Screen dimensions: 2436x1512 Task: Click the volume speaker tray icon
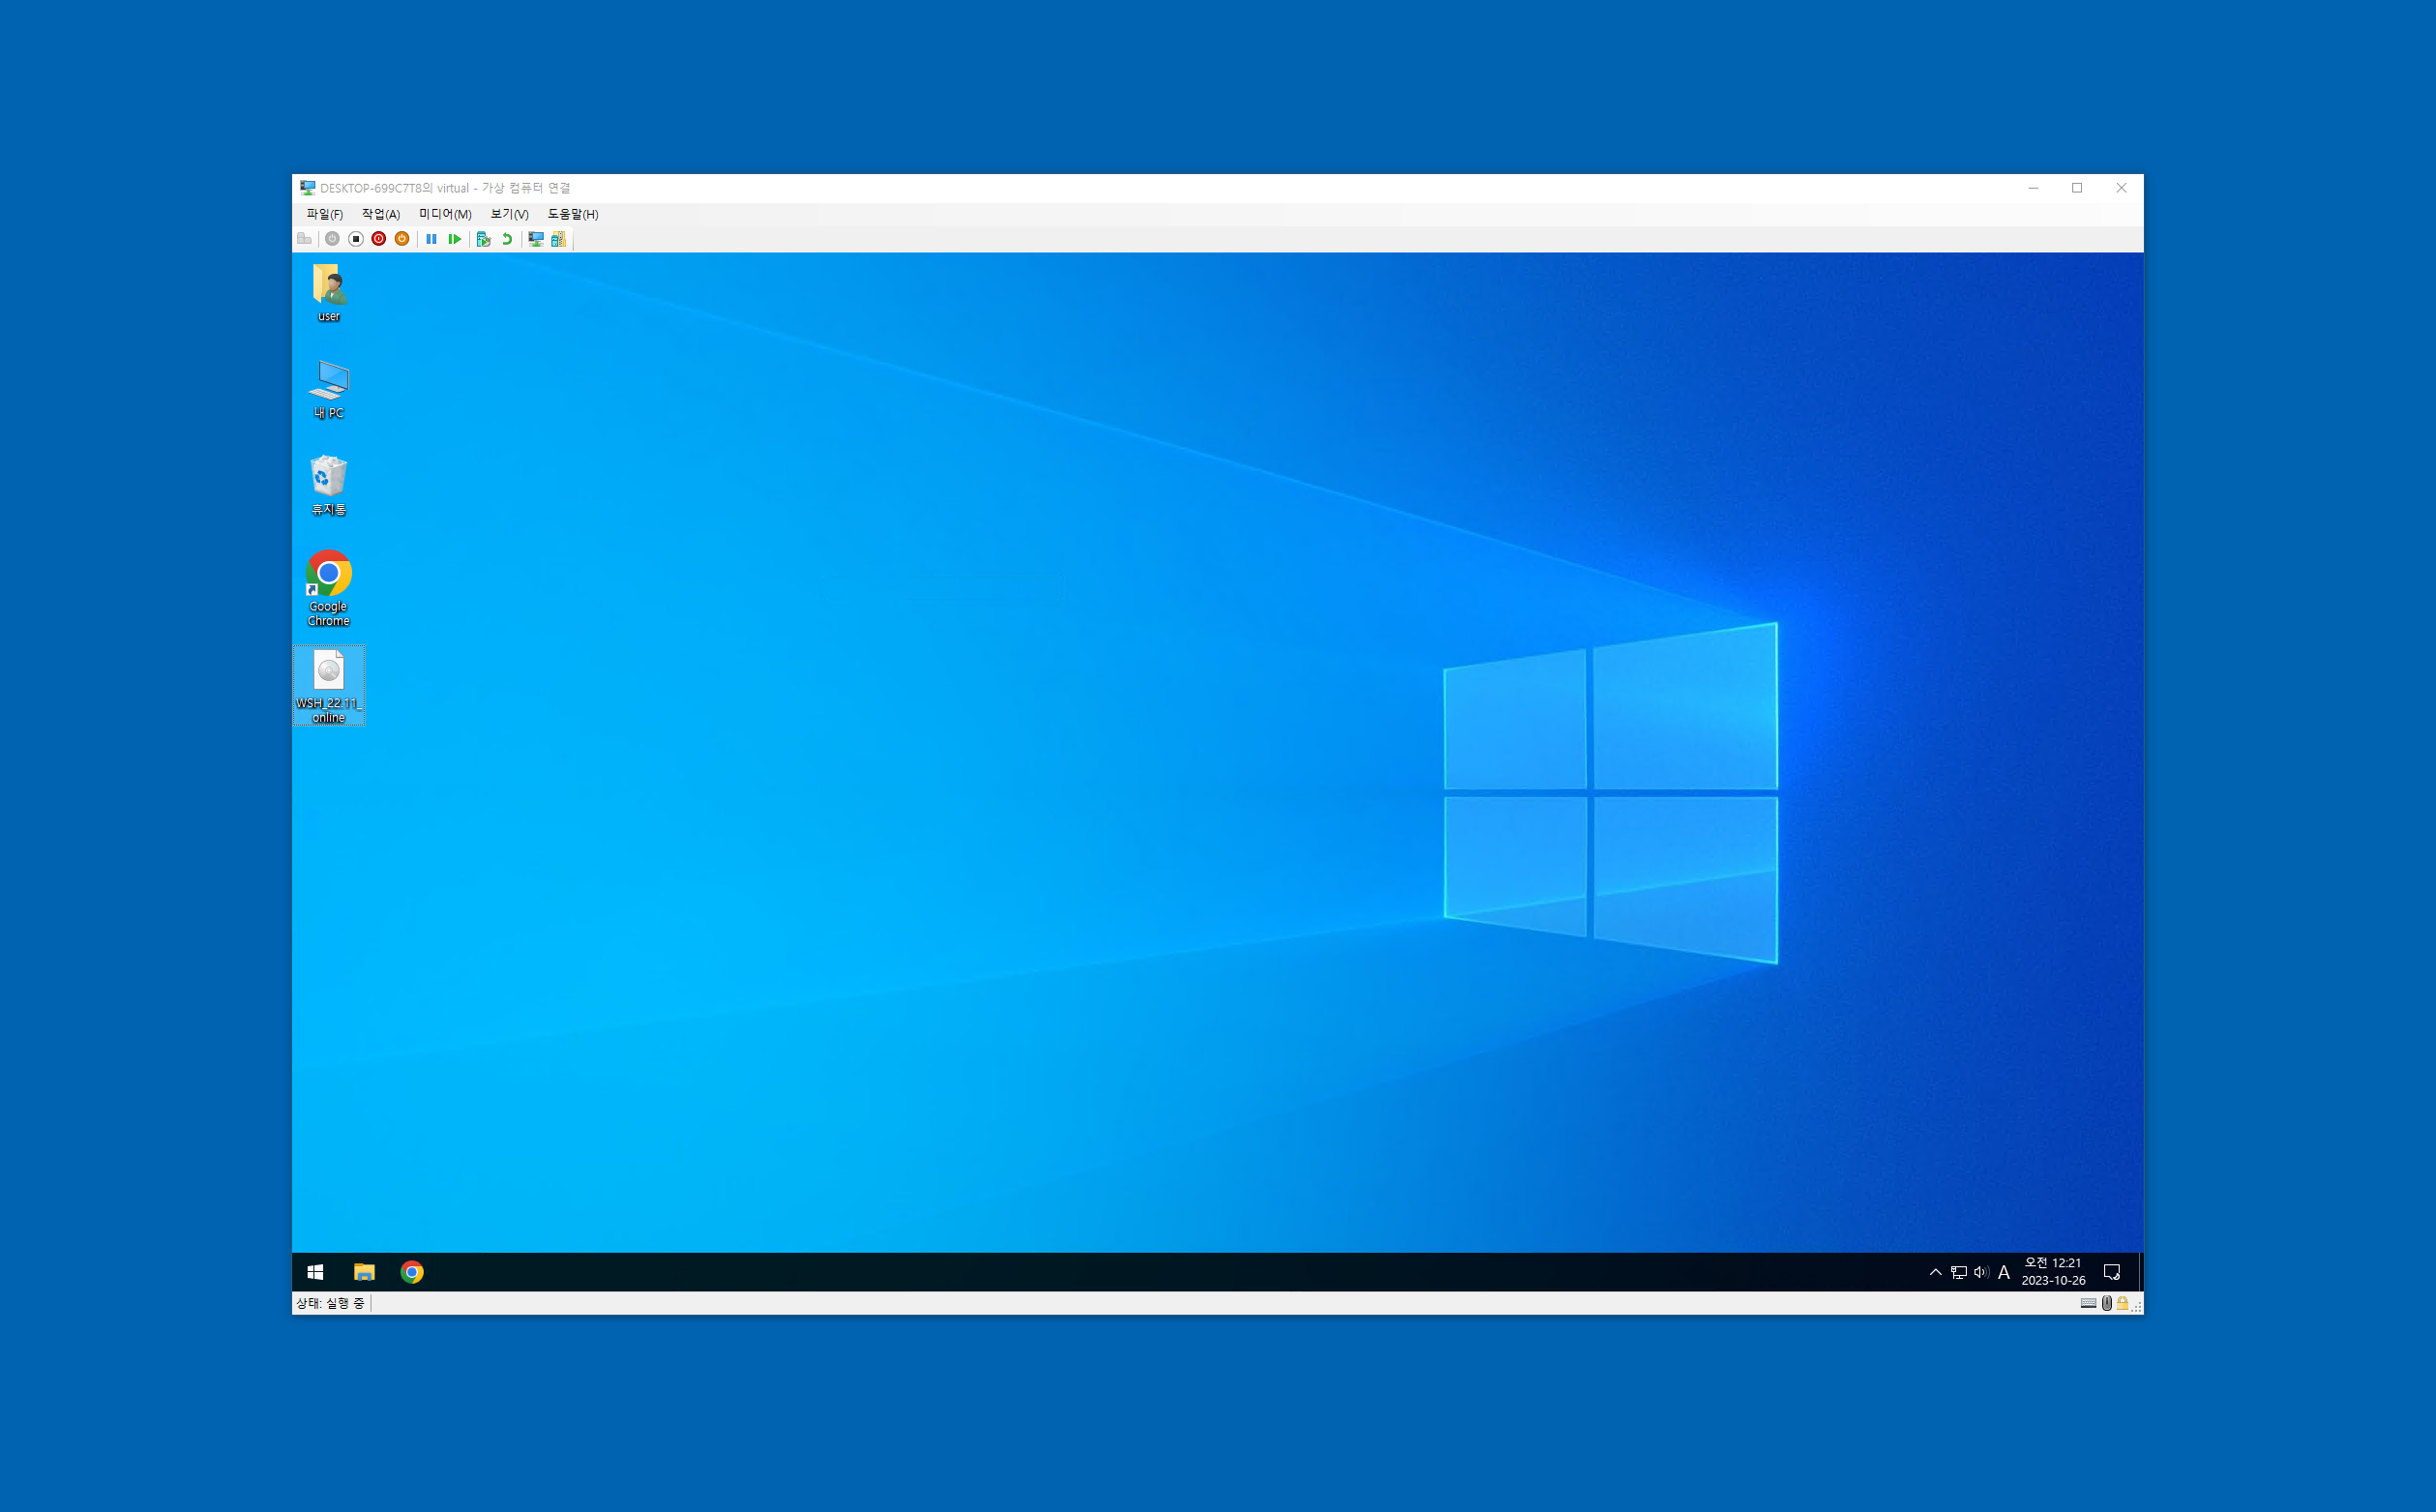pos(1981,1272)
